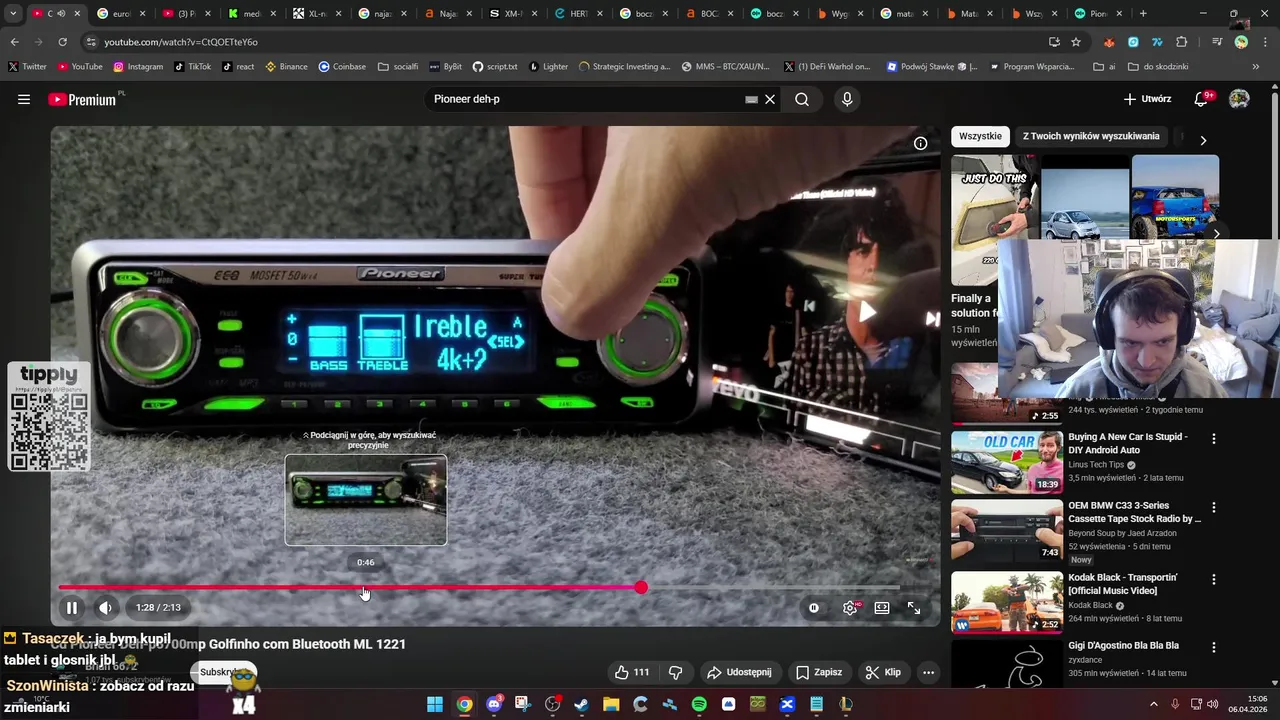Image resolution: width=1280 pixels, height=720 pixels.
Task: Seek at the red progress bar scrubber
Action: (x=641, y=587)
